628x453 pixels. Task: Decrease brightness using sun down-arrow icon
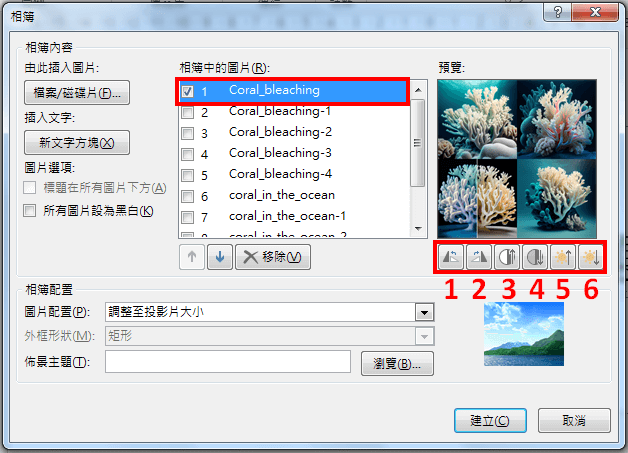[x=591, y=257]
